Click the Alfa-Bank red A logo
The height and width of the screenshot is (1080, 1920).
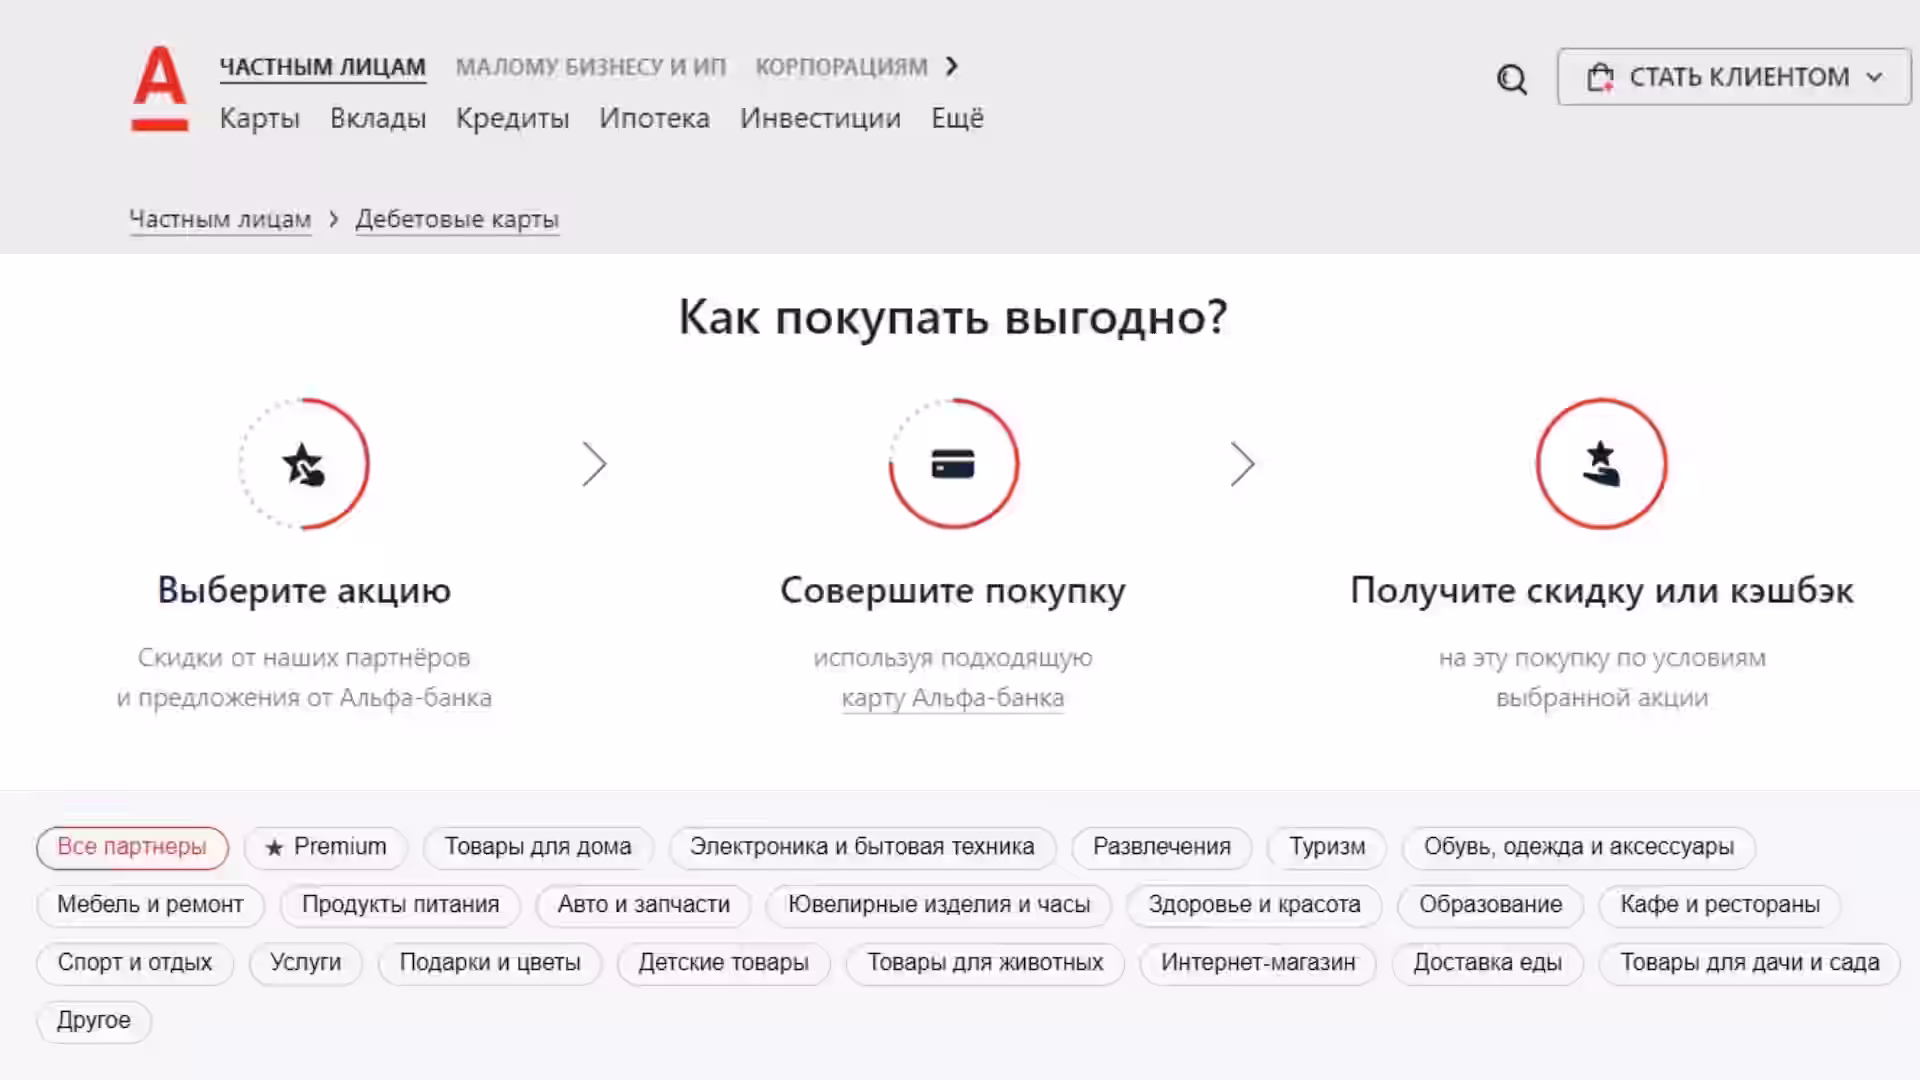160,88
